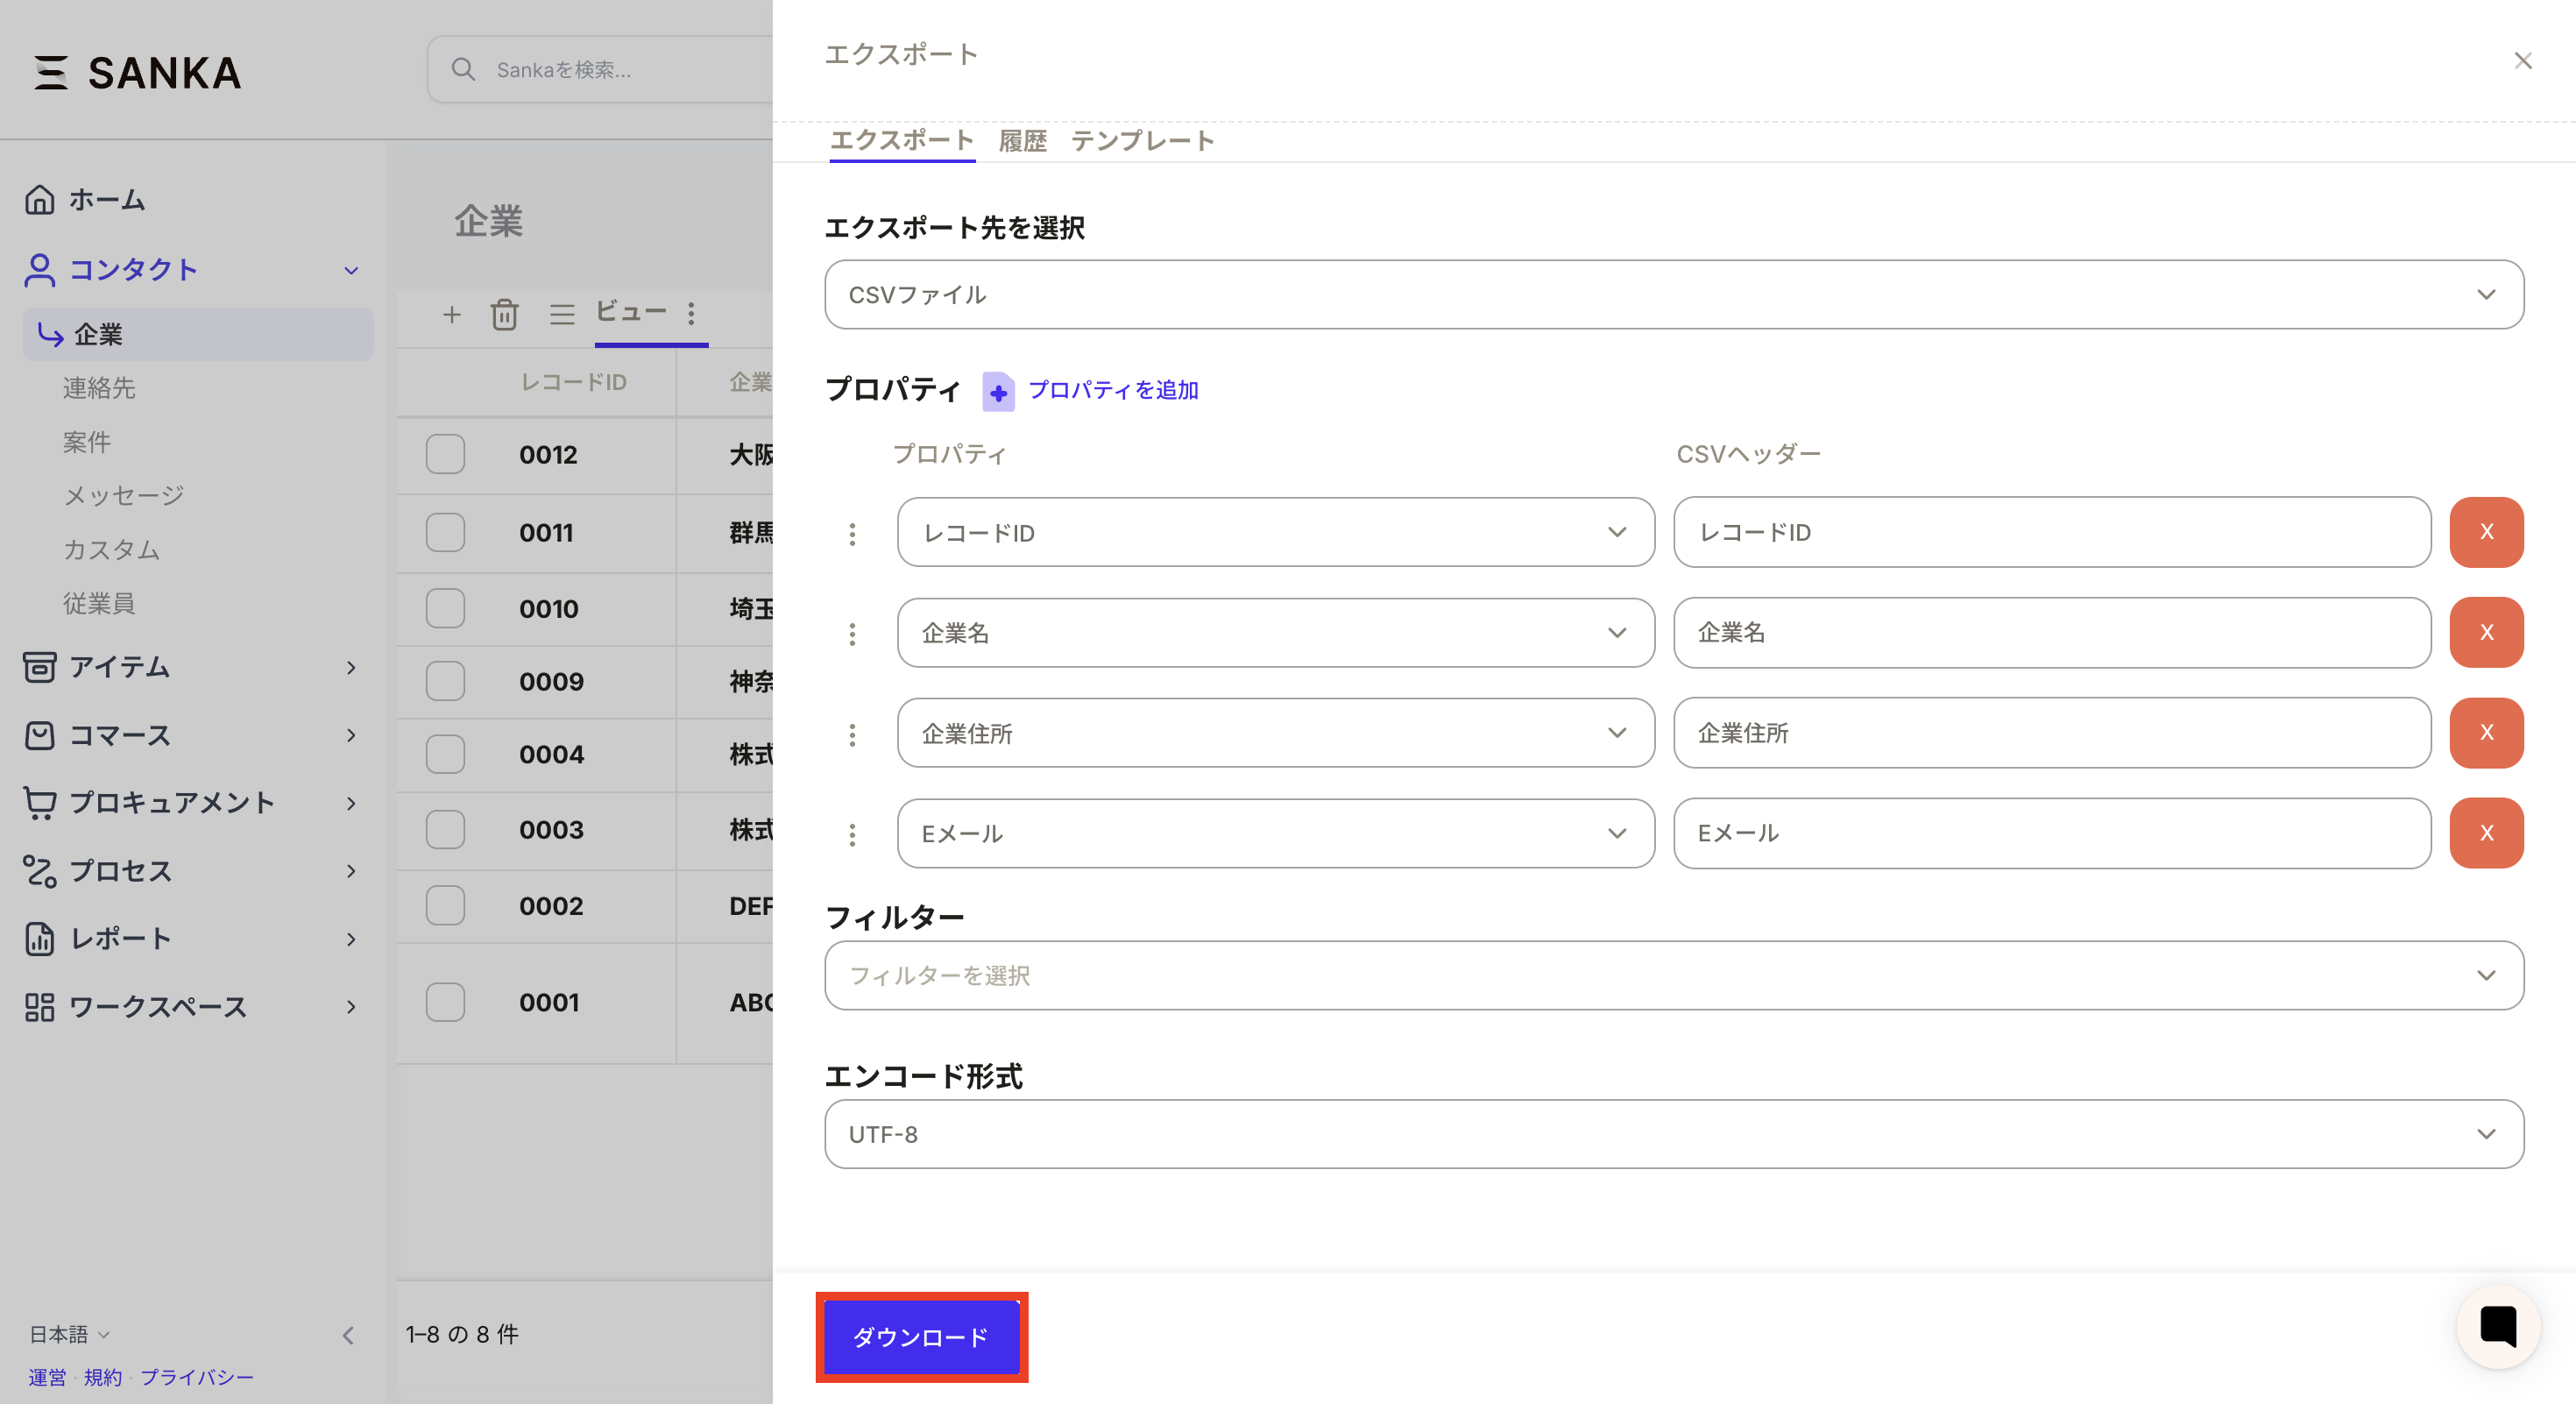The image size is (2576, 1404).
Task: Click the trash delete icon in toolbar
Action: 504,314
